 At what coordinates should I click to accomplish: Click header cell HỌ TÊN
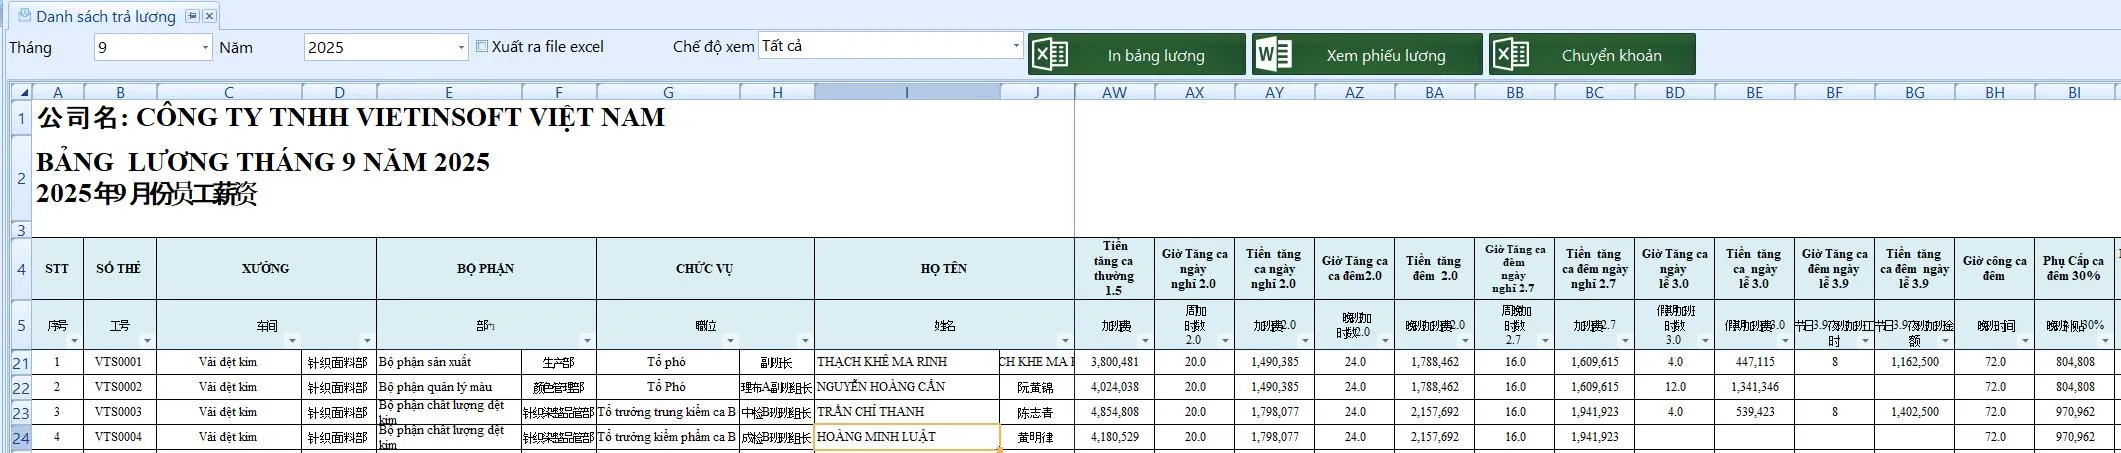pos(944,269)
